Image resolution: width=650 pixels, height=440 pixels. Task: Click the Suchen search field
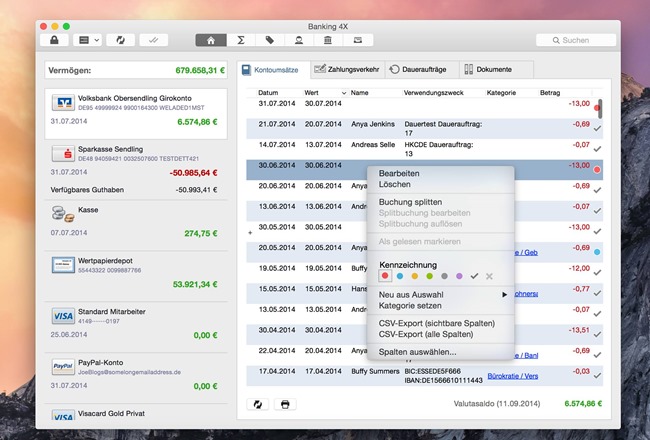(x=575, y=40)
